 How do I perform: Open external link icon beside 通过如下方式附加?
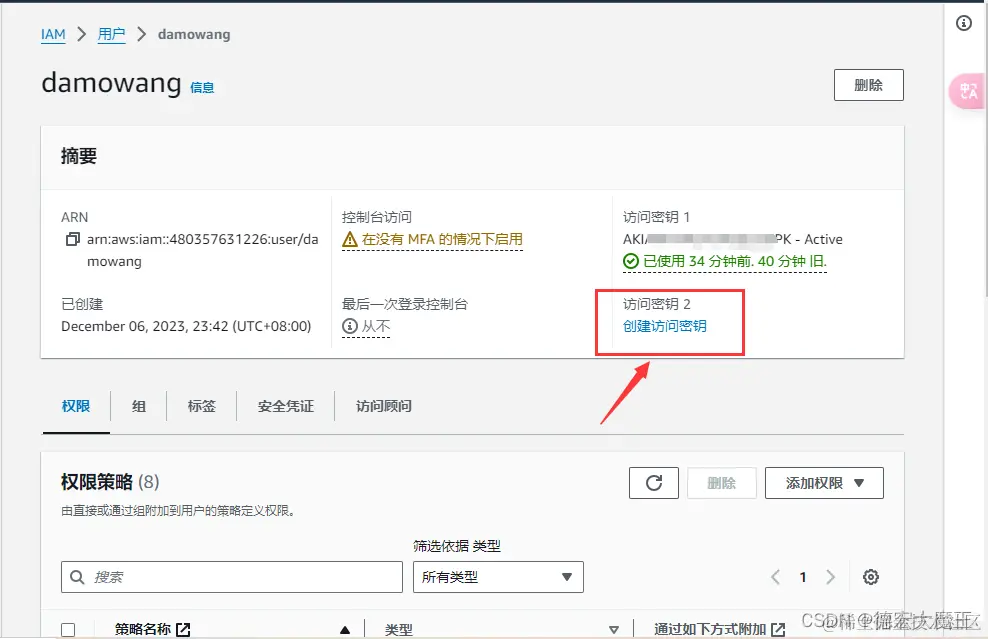click(x=778, y=629)
